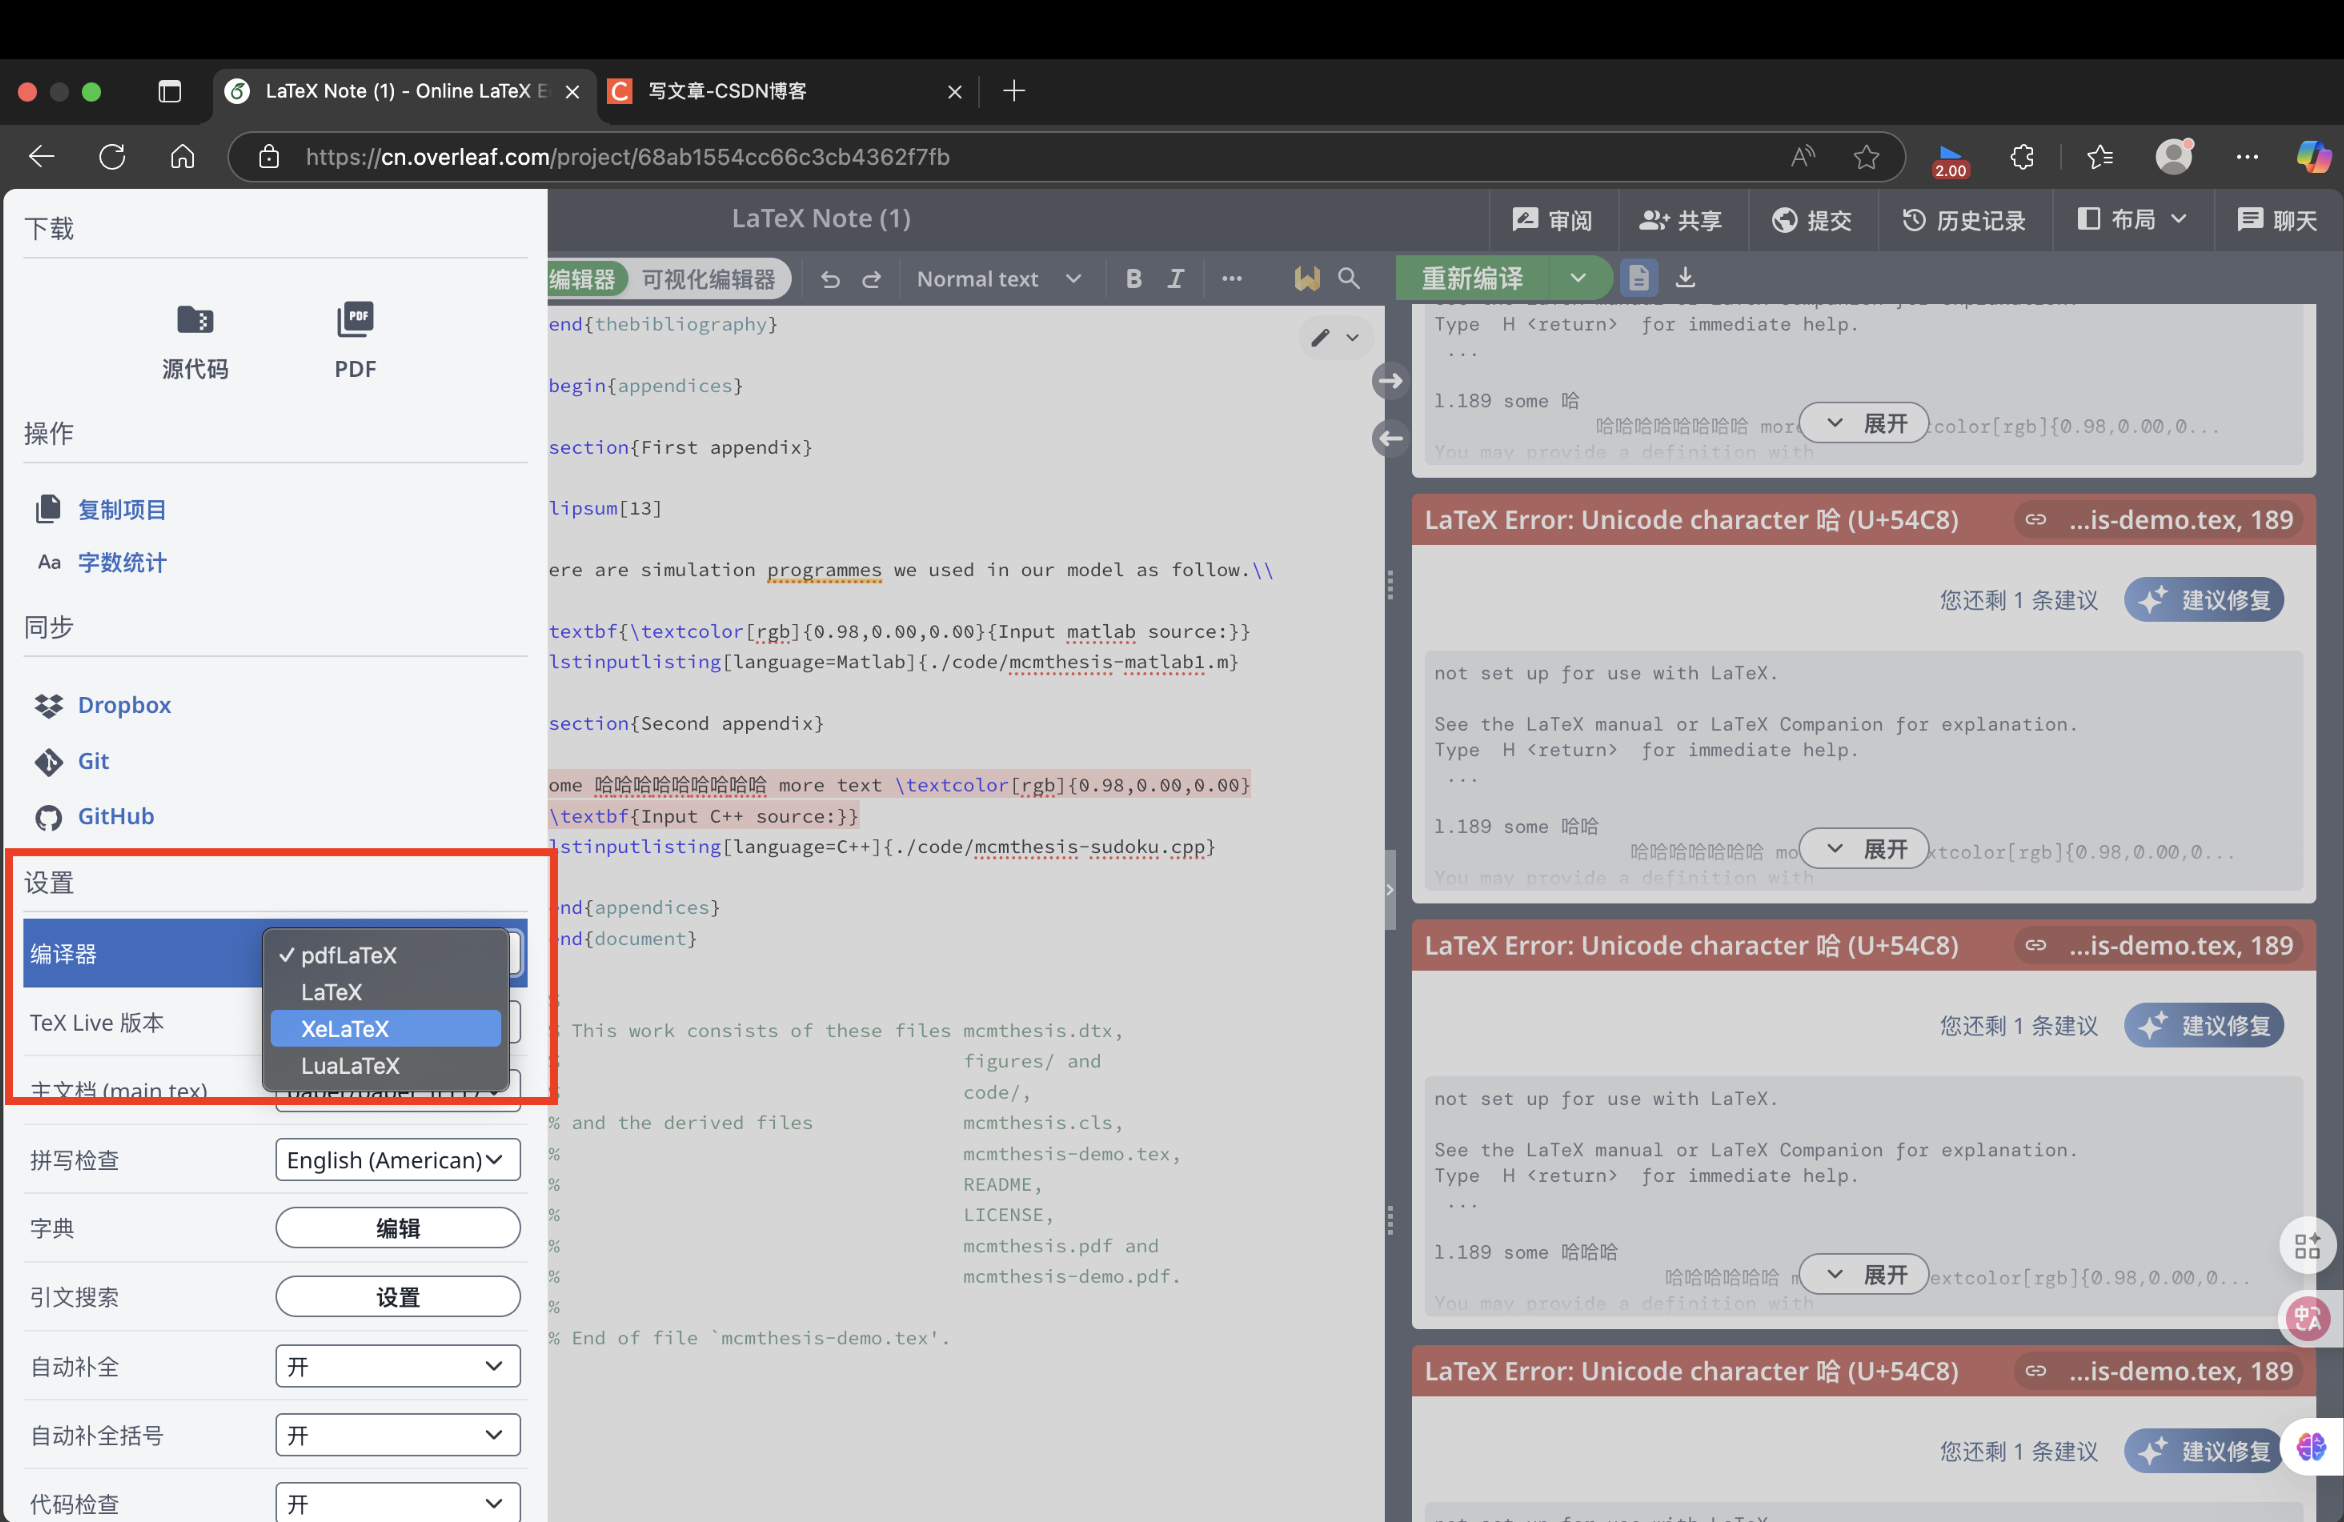Open Review 审阅 panel
Image resolution: width=2344 pixels, height=1522 pixels.
1552,220
